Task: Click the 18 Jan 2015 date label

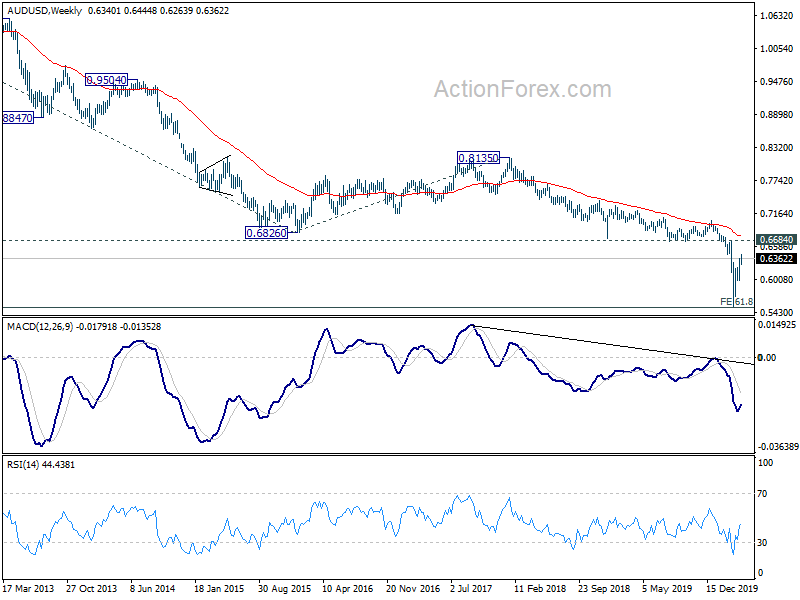Action: pos(219,588)
